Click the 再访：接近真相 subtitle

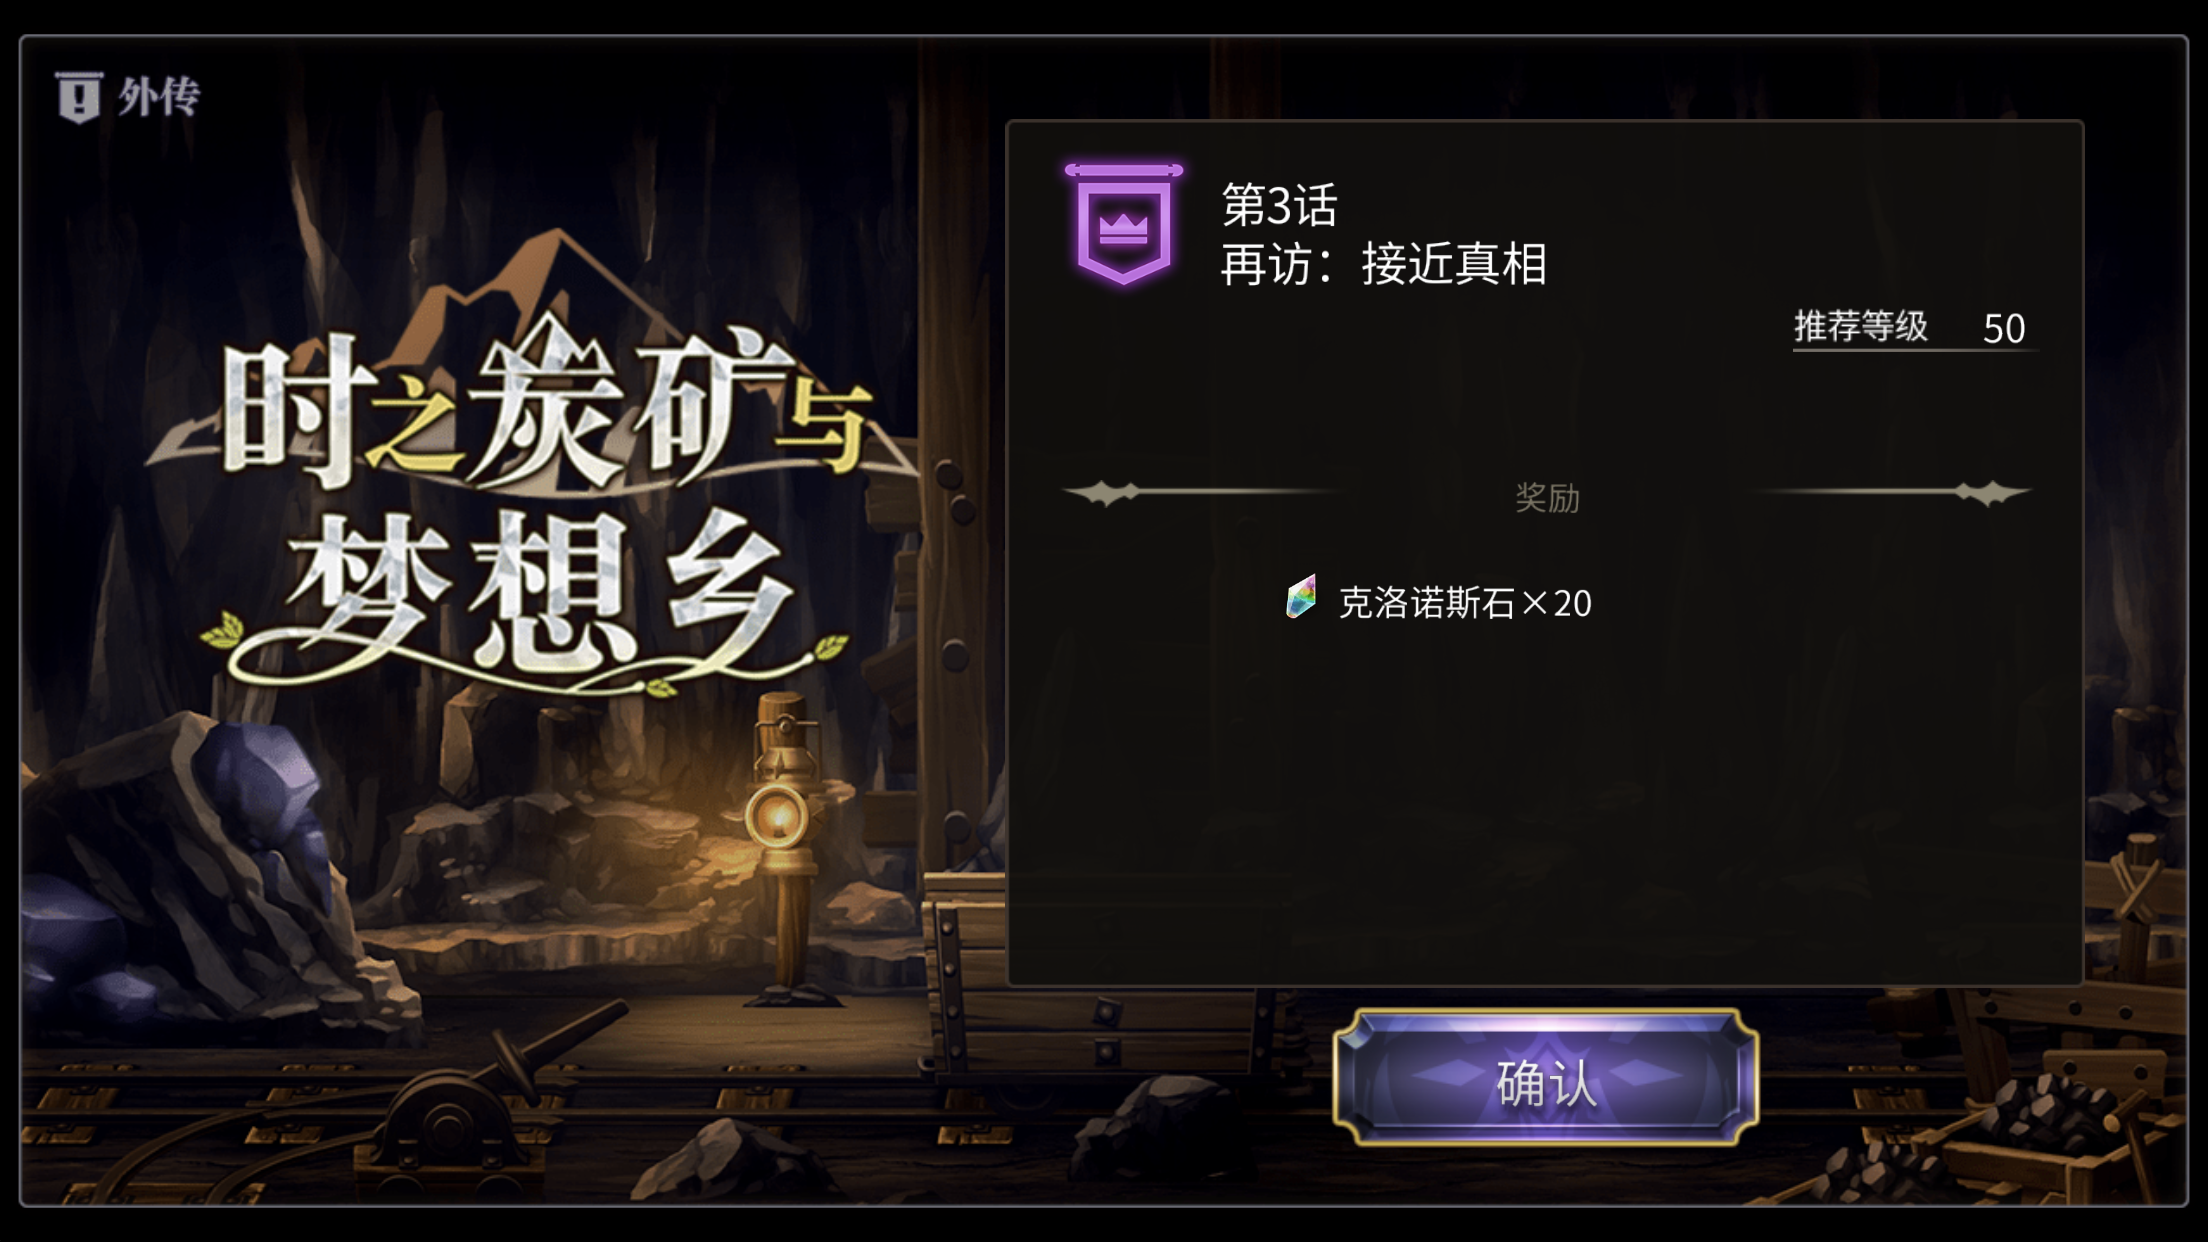click(x=1384, y=265)
